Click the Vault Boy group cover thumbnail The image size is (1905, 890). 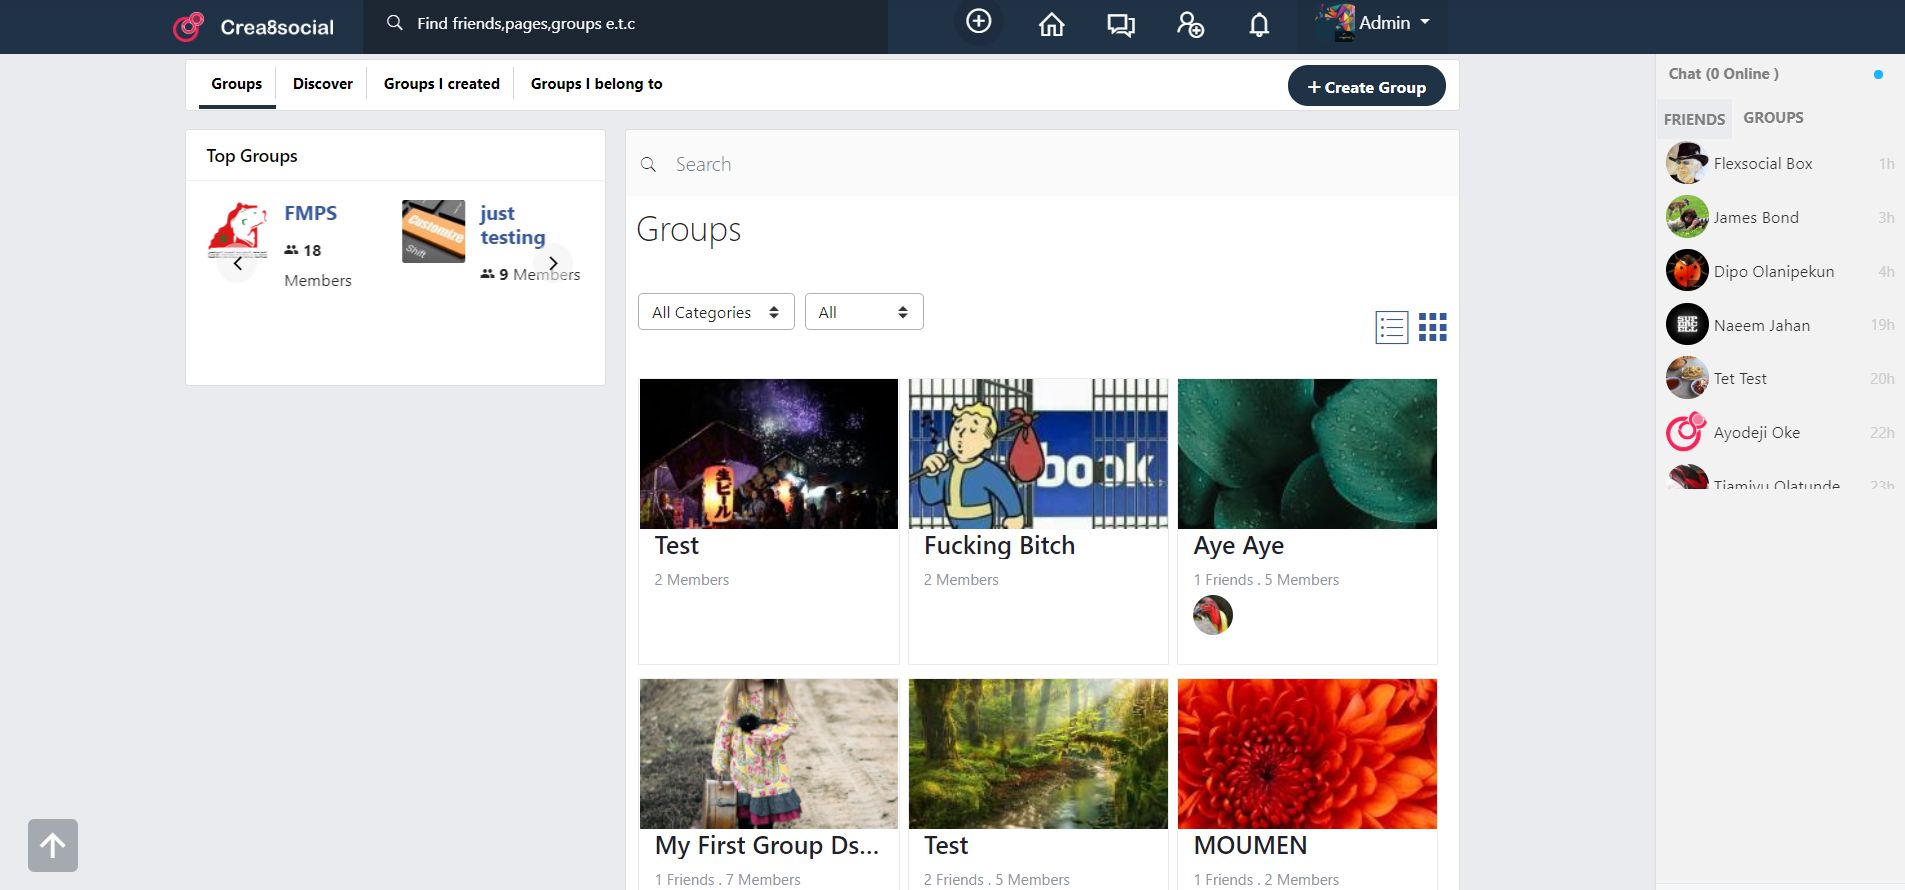(x=1038, y=454)
